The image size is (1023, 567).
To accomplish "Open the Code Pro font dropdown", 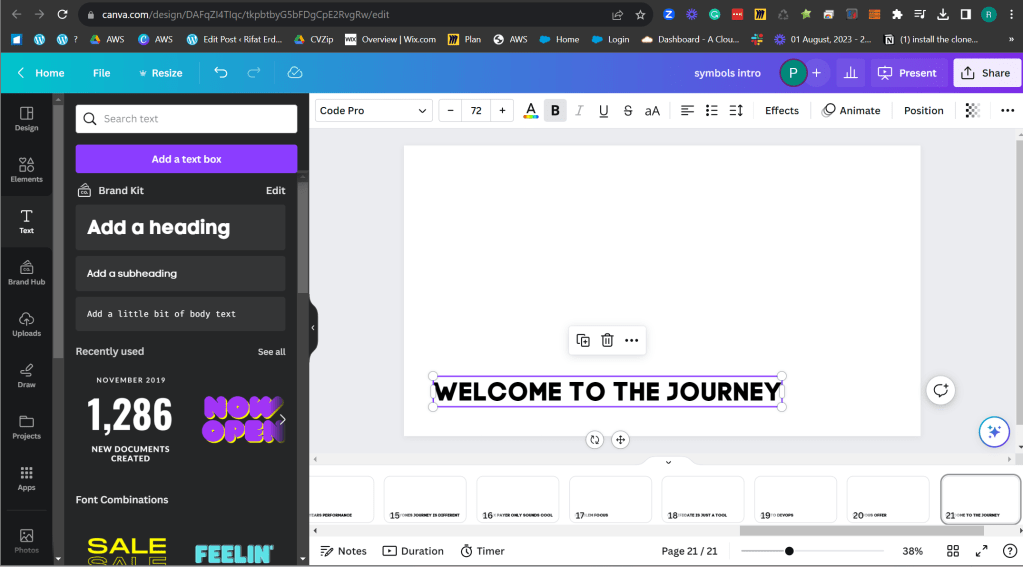I will [x=373, y=111].
